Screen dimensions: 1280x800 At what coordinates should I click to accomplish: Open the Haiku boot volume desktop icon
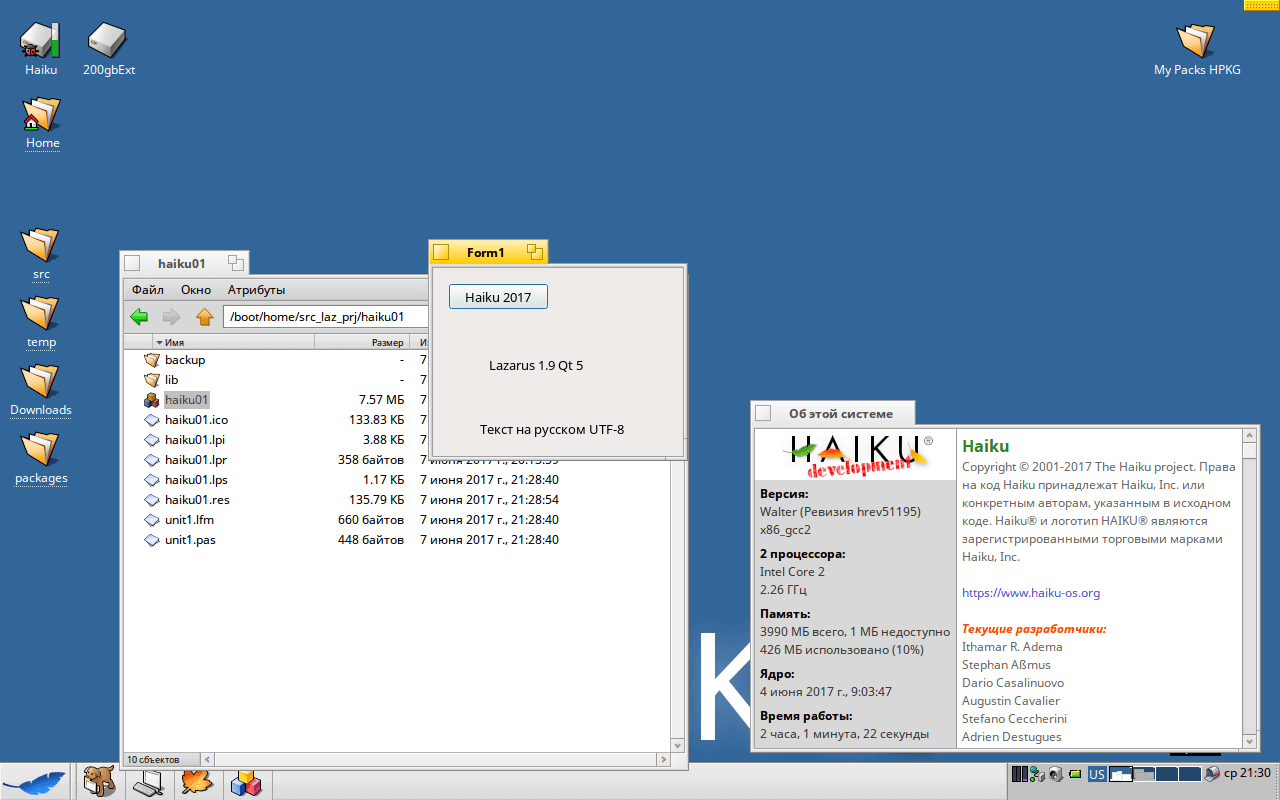(41, 40)
